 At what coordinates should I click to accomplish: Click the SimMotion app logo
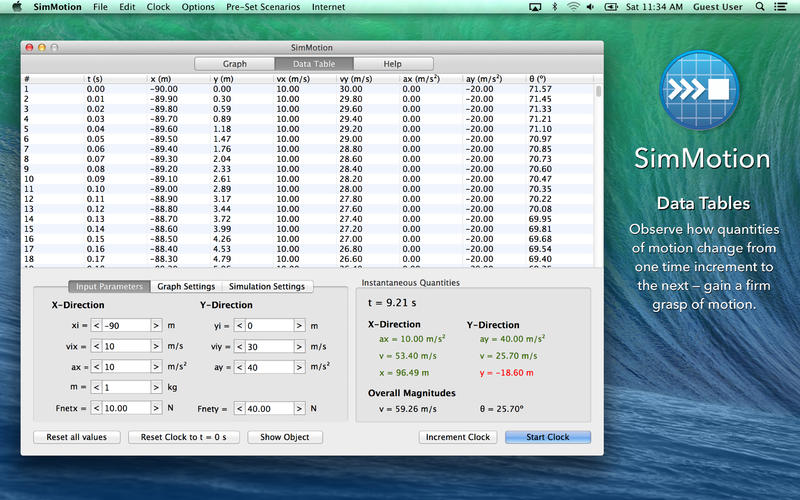(x=699, y=90)
